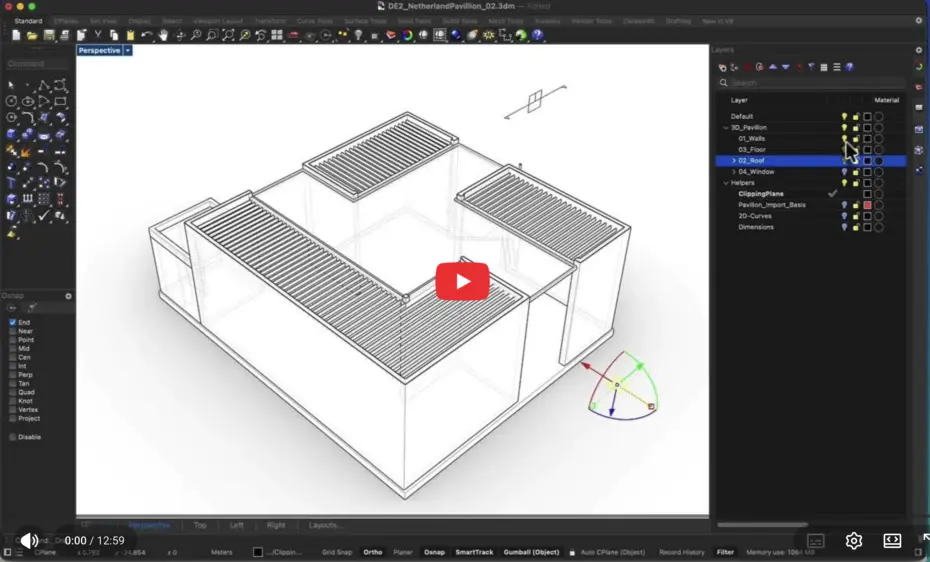Toggle visibility bulb of 04_Window layer

click(x=844, y=172)
